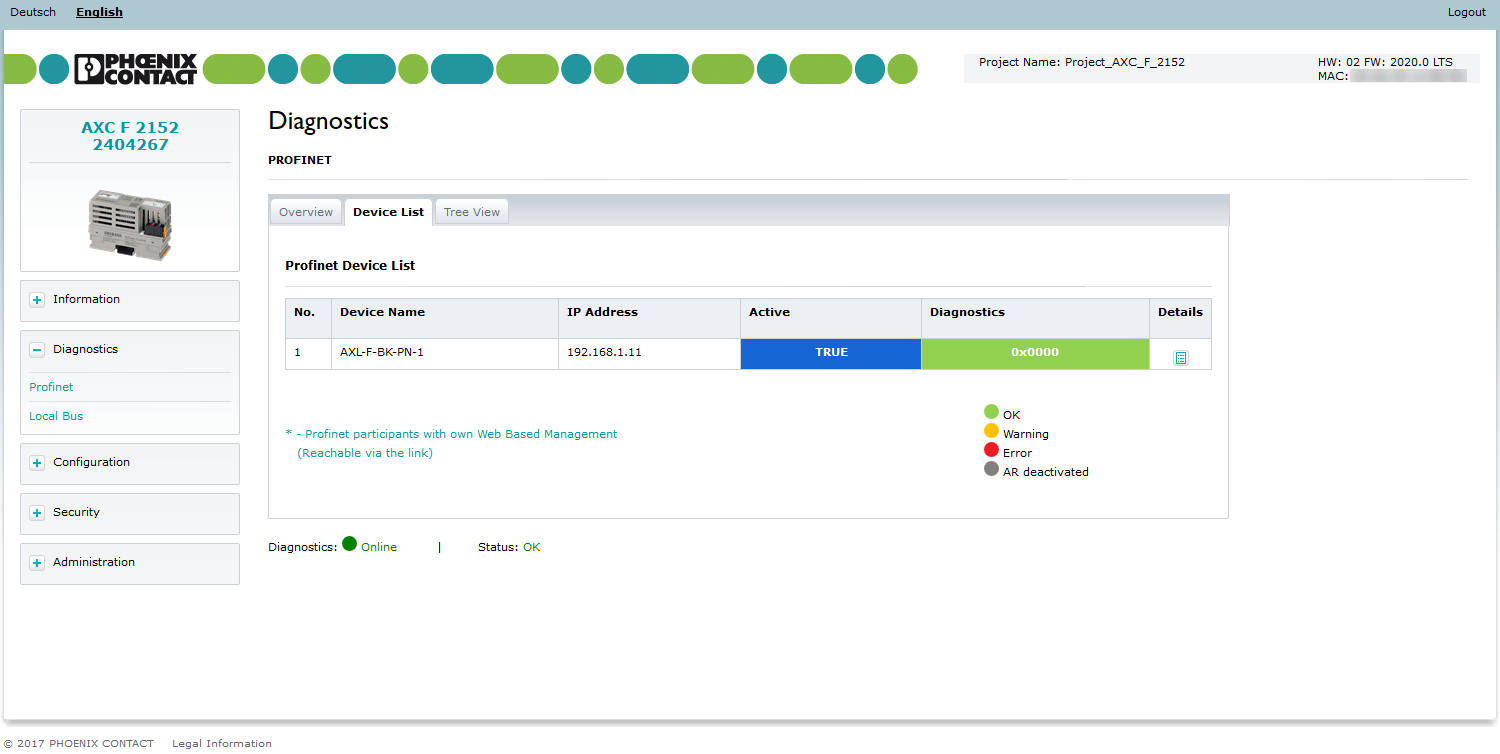
Task: Open Legal Information in footer
Action: pos(222,743)
